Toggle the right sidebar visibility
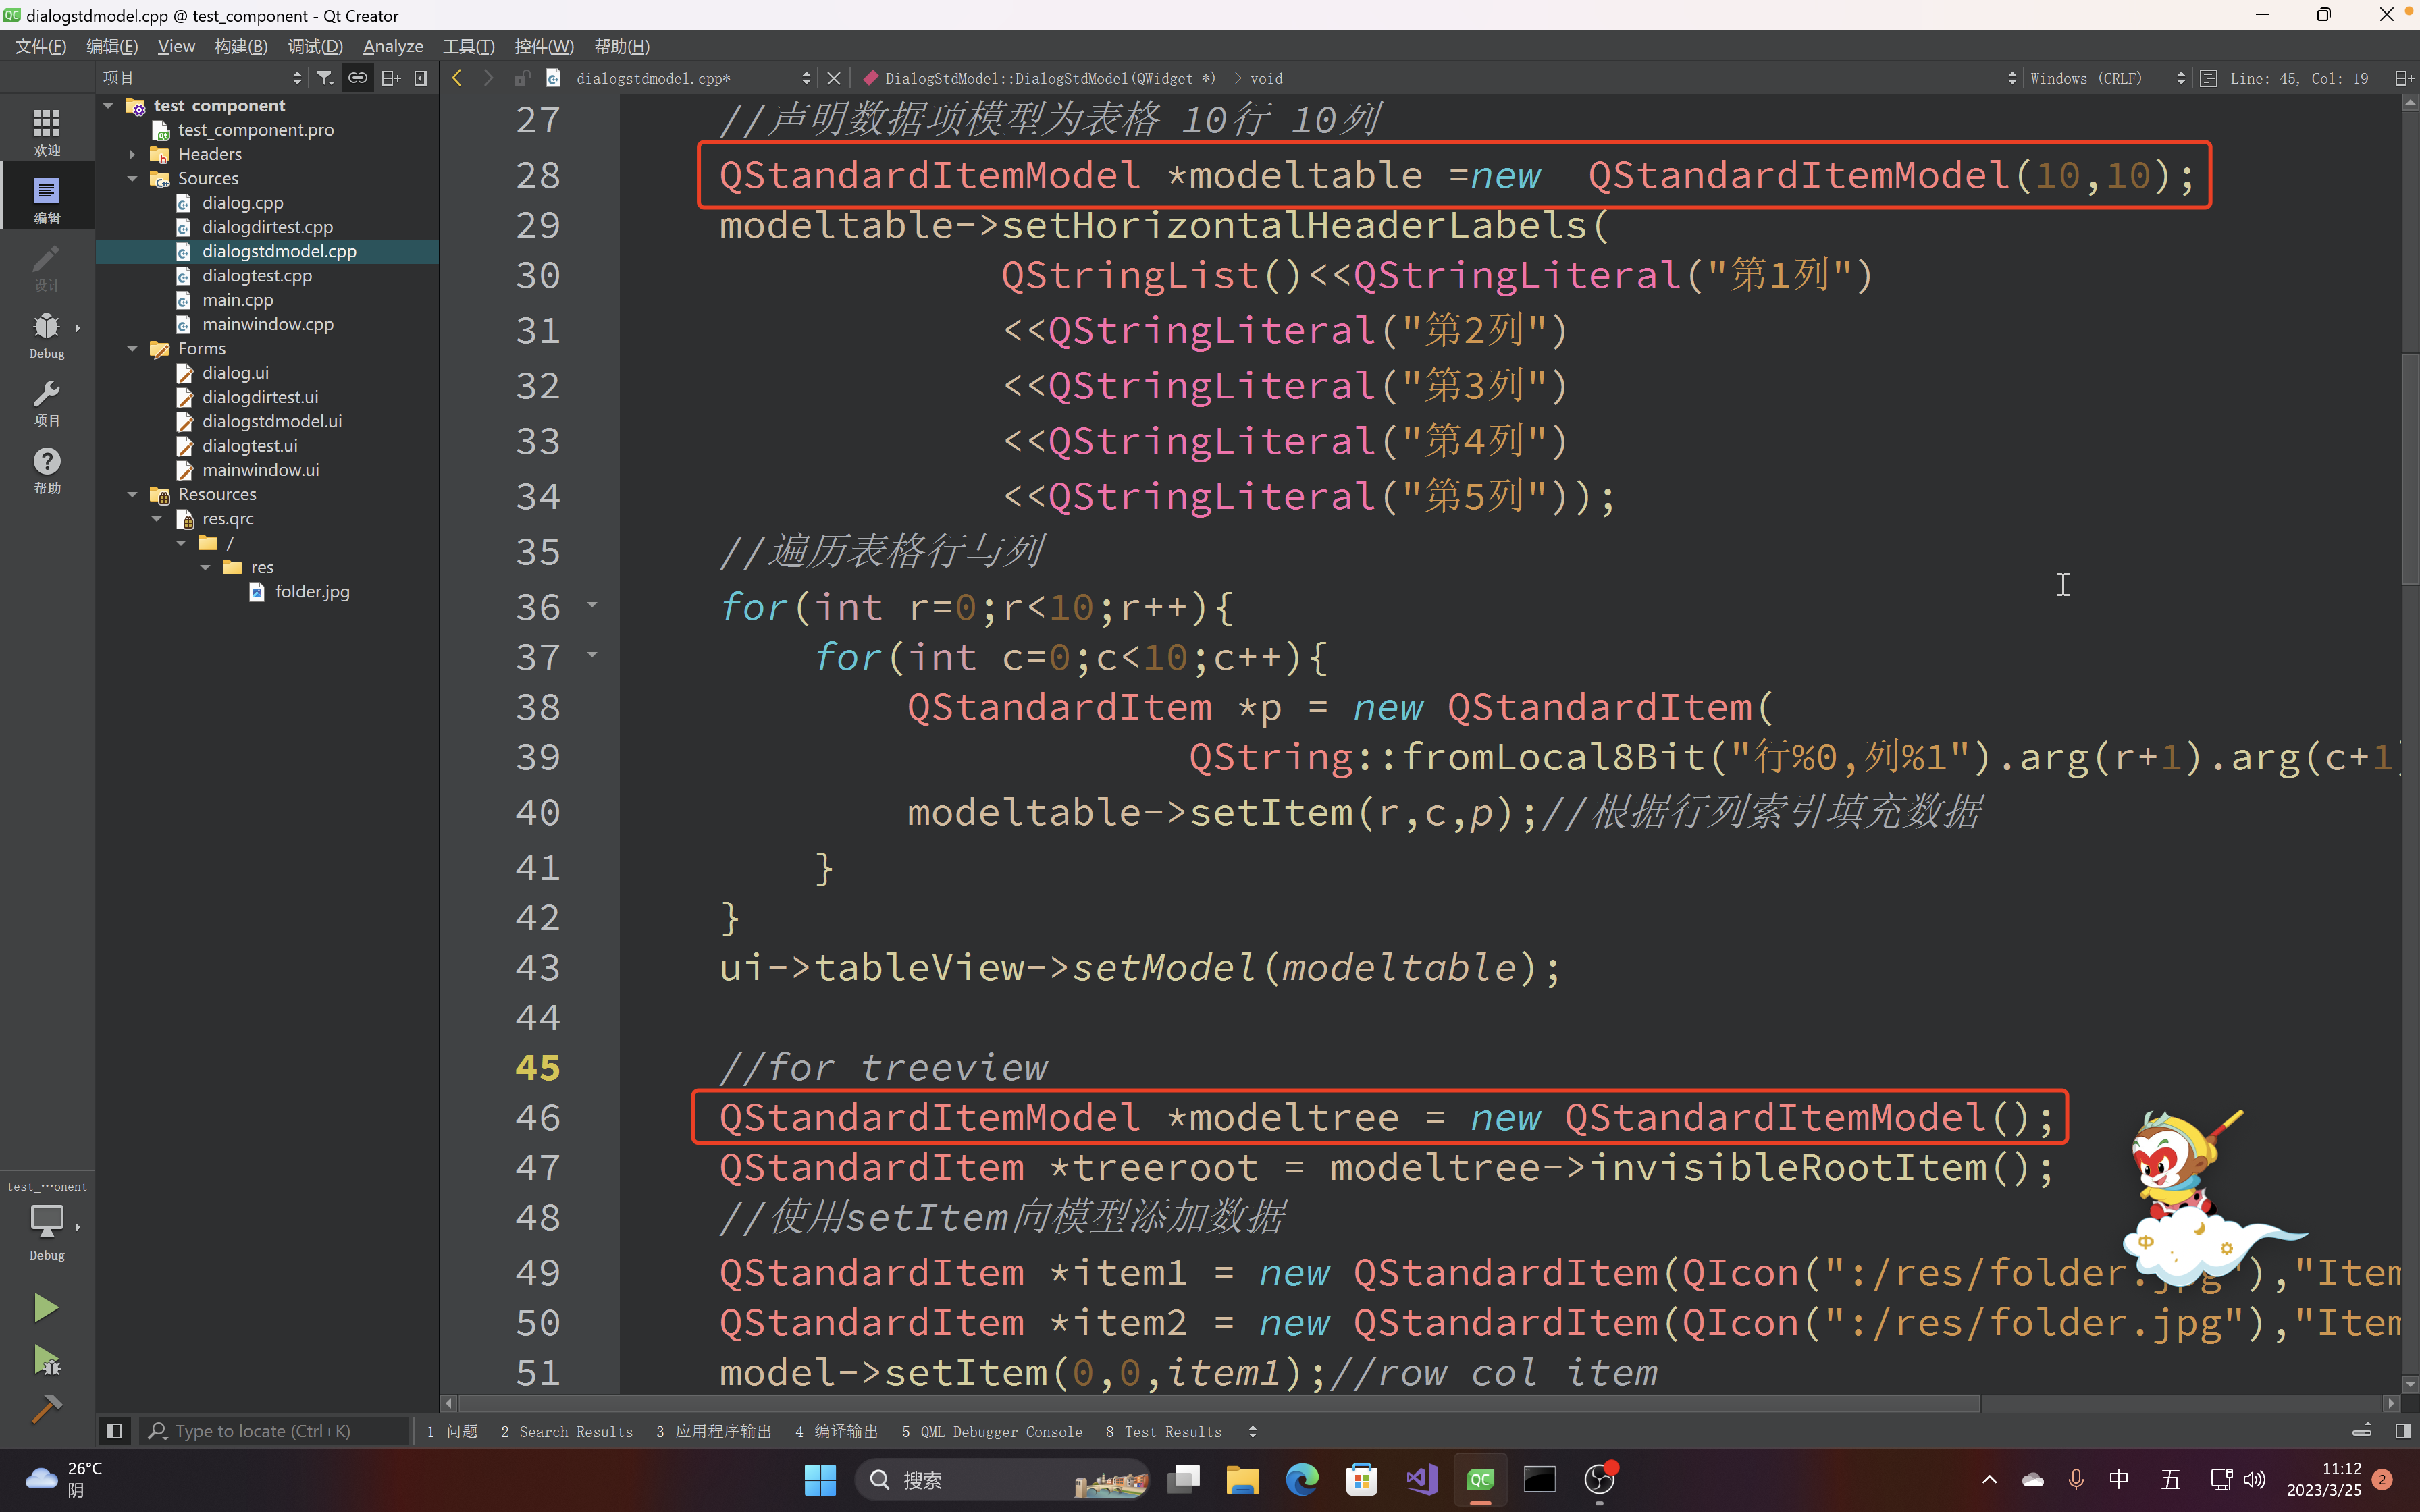The width and height of the screenshot is (2420, 1512). [x=2402, y=1431]
